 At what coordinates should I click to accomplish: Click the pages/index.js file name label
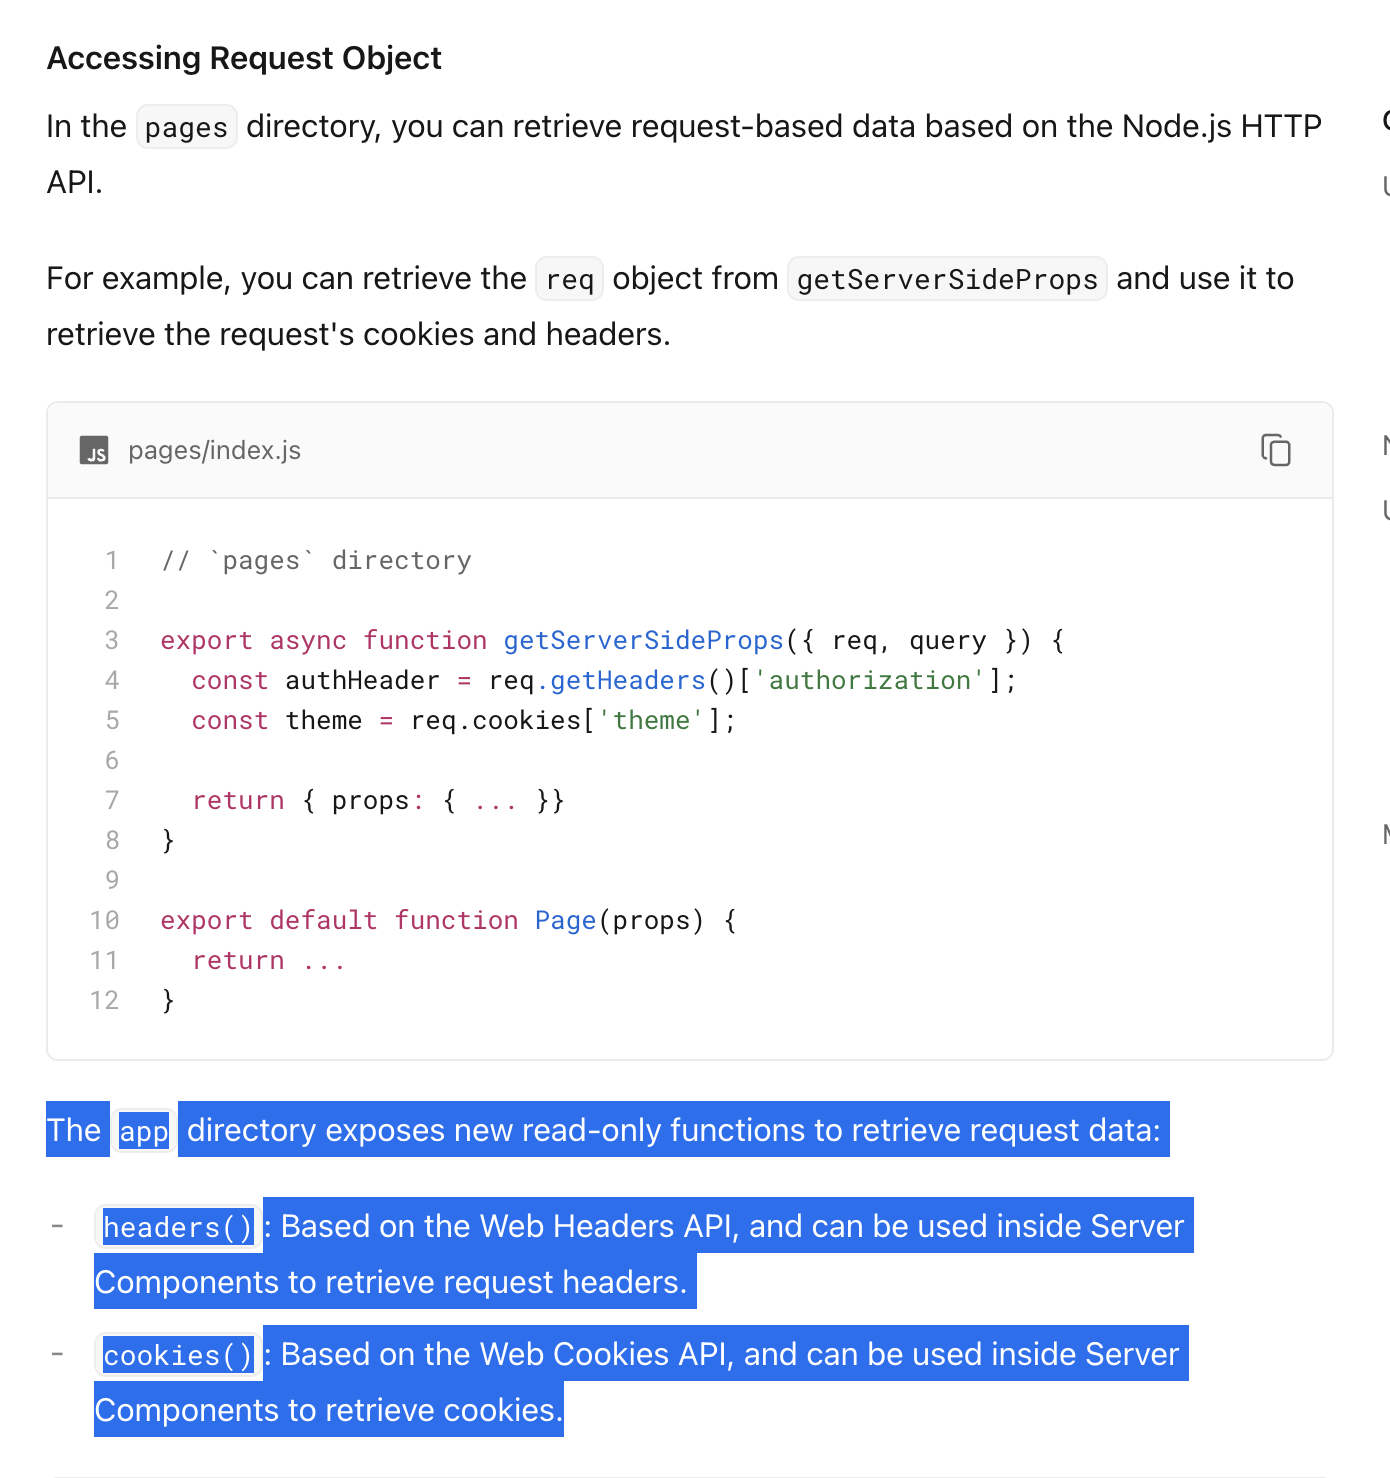(214, 451)
